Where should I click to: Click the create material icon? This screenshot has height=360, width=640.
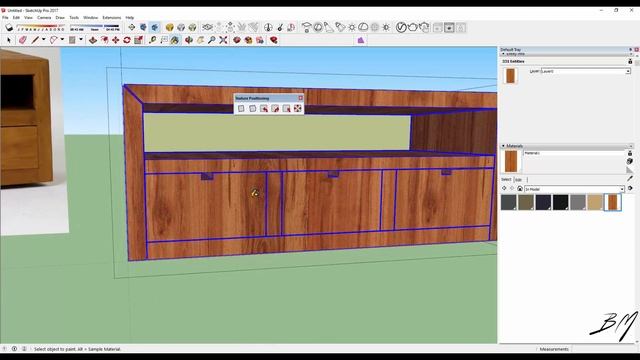coord(630,162)
